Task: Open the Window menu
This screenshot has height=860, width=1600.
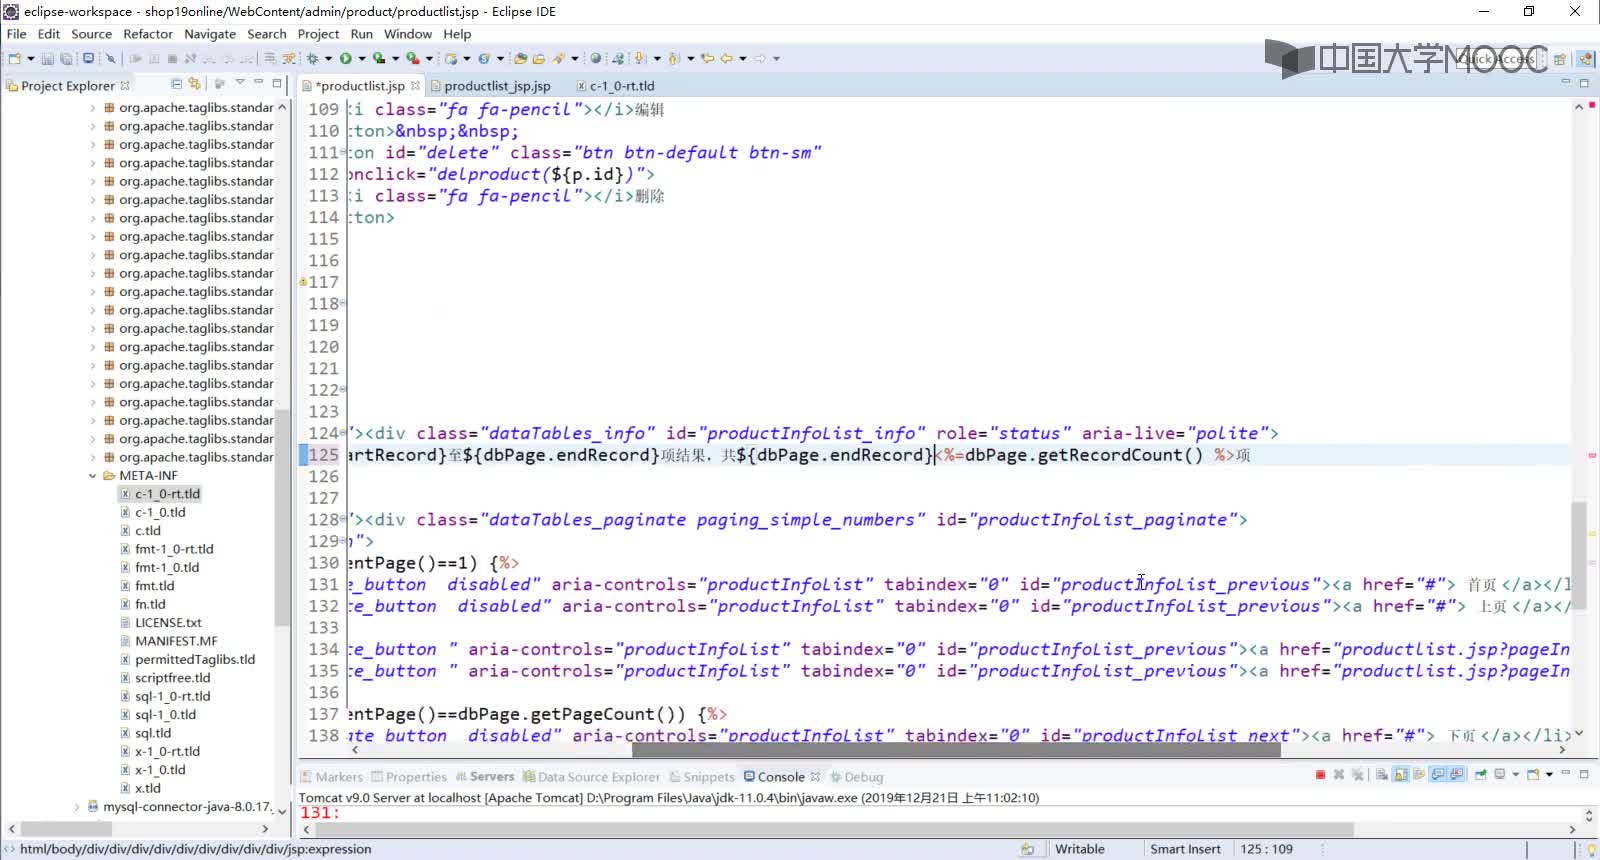Action: pos(408,34)
